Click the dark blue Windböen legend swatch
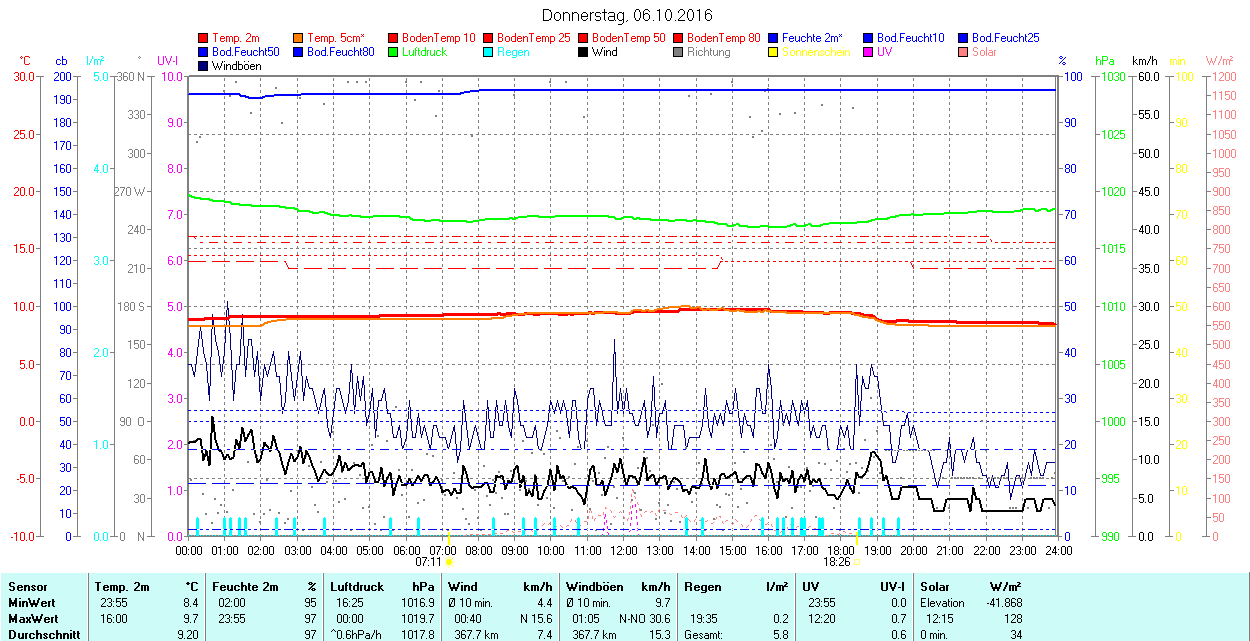The height and width of the screenshot is (641, 1250). click(x=204, y=66)
